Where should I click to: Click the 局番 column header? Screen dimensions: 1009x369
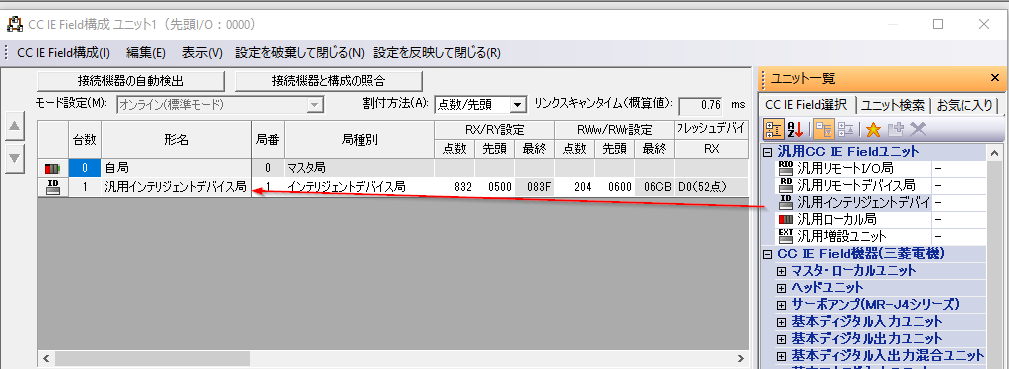click(x=267, y=139)
